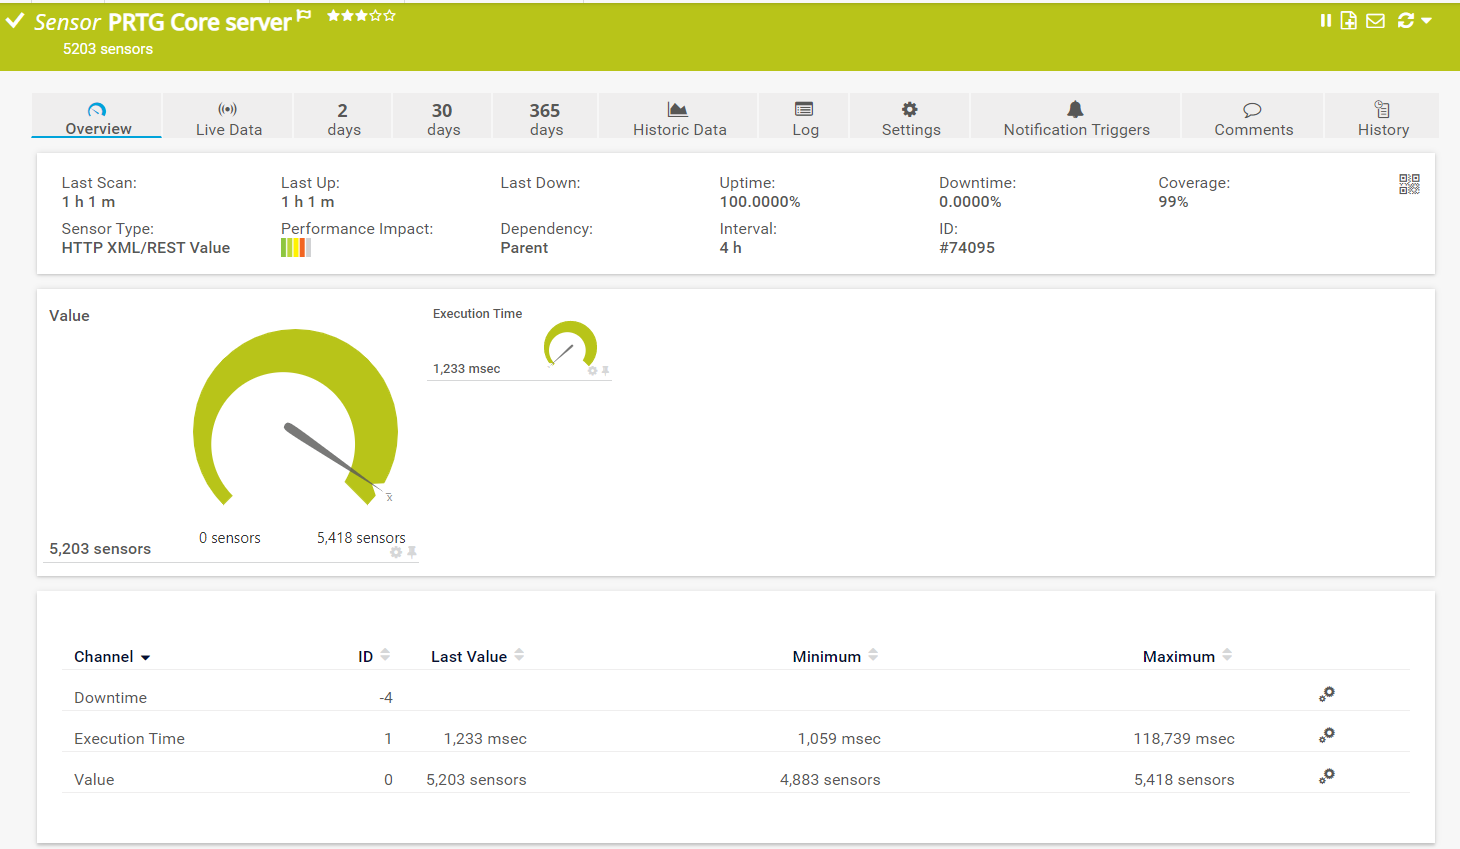Click the priority flag next to sensor name
The width and height of the screenshot is (1460, 849).
pyautogui.click(x=305, y=16)
